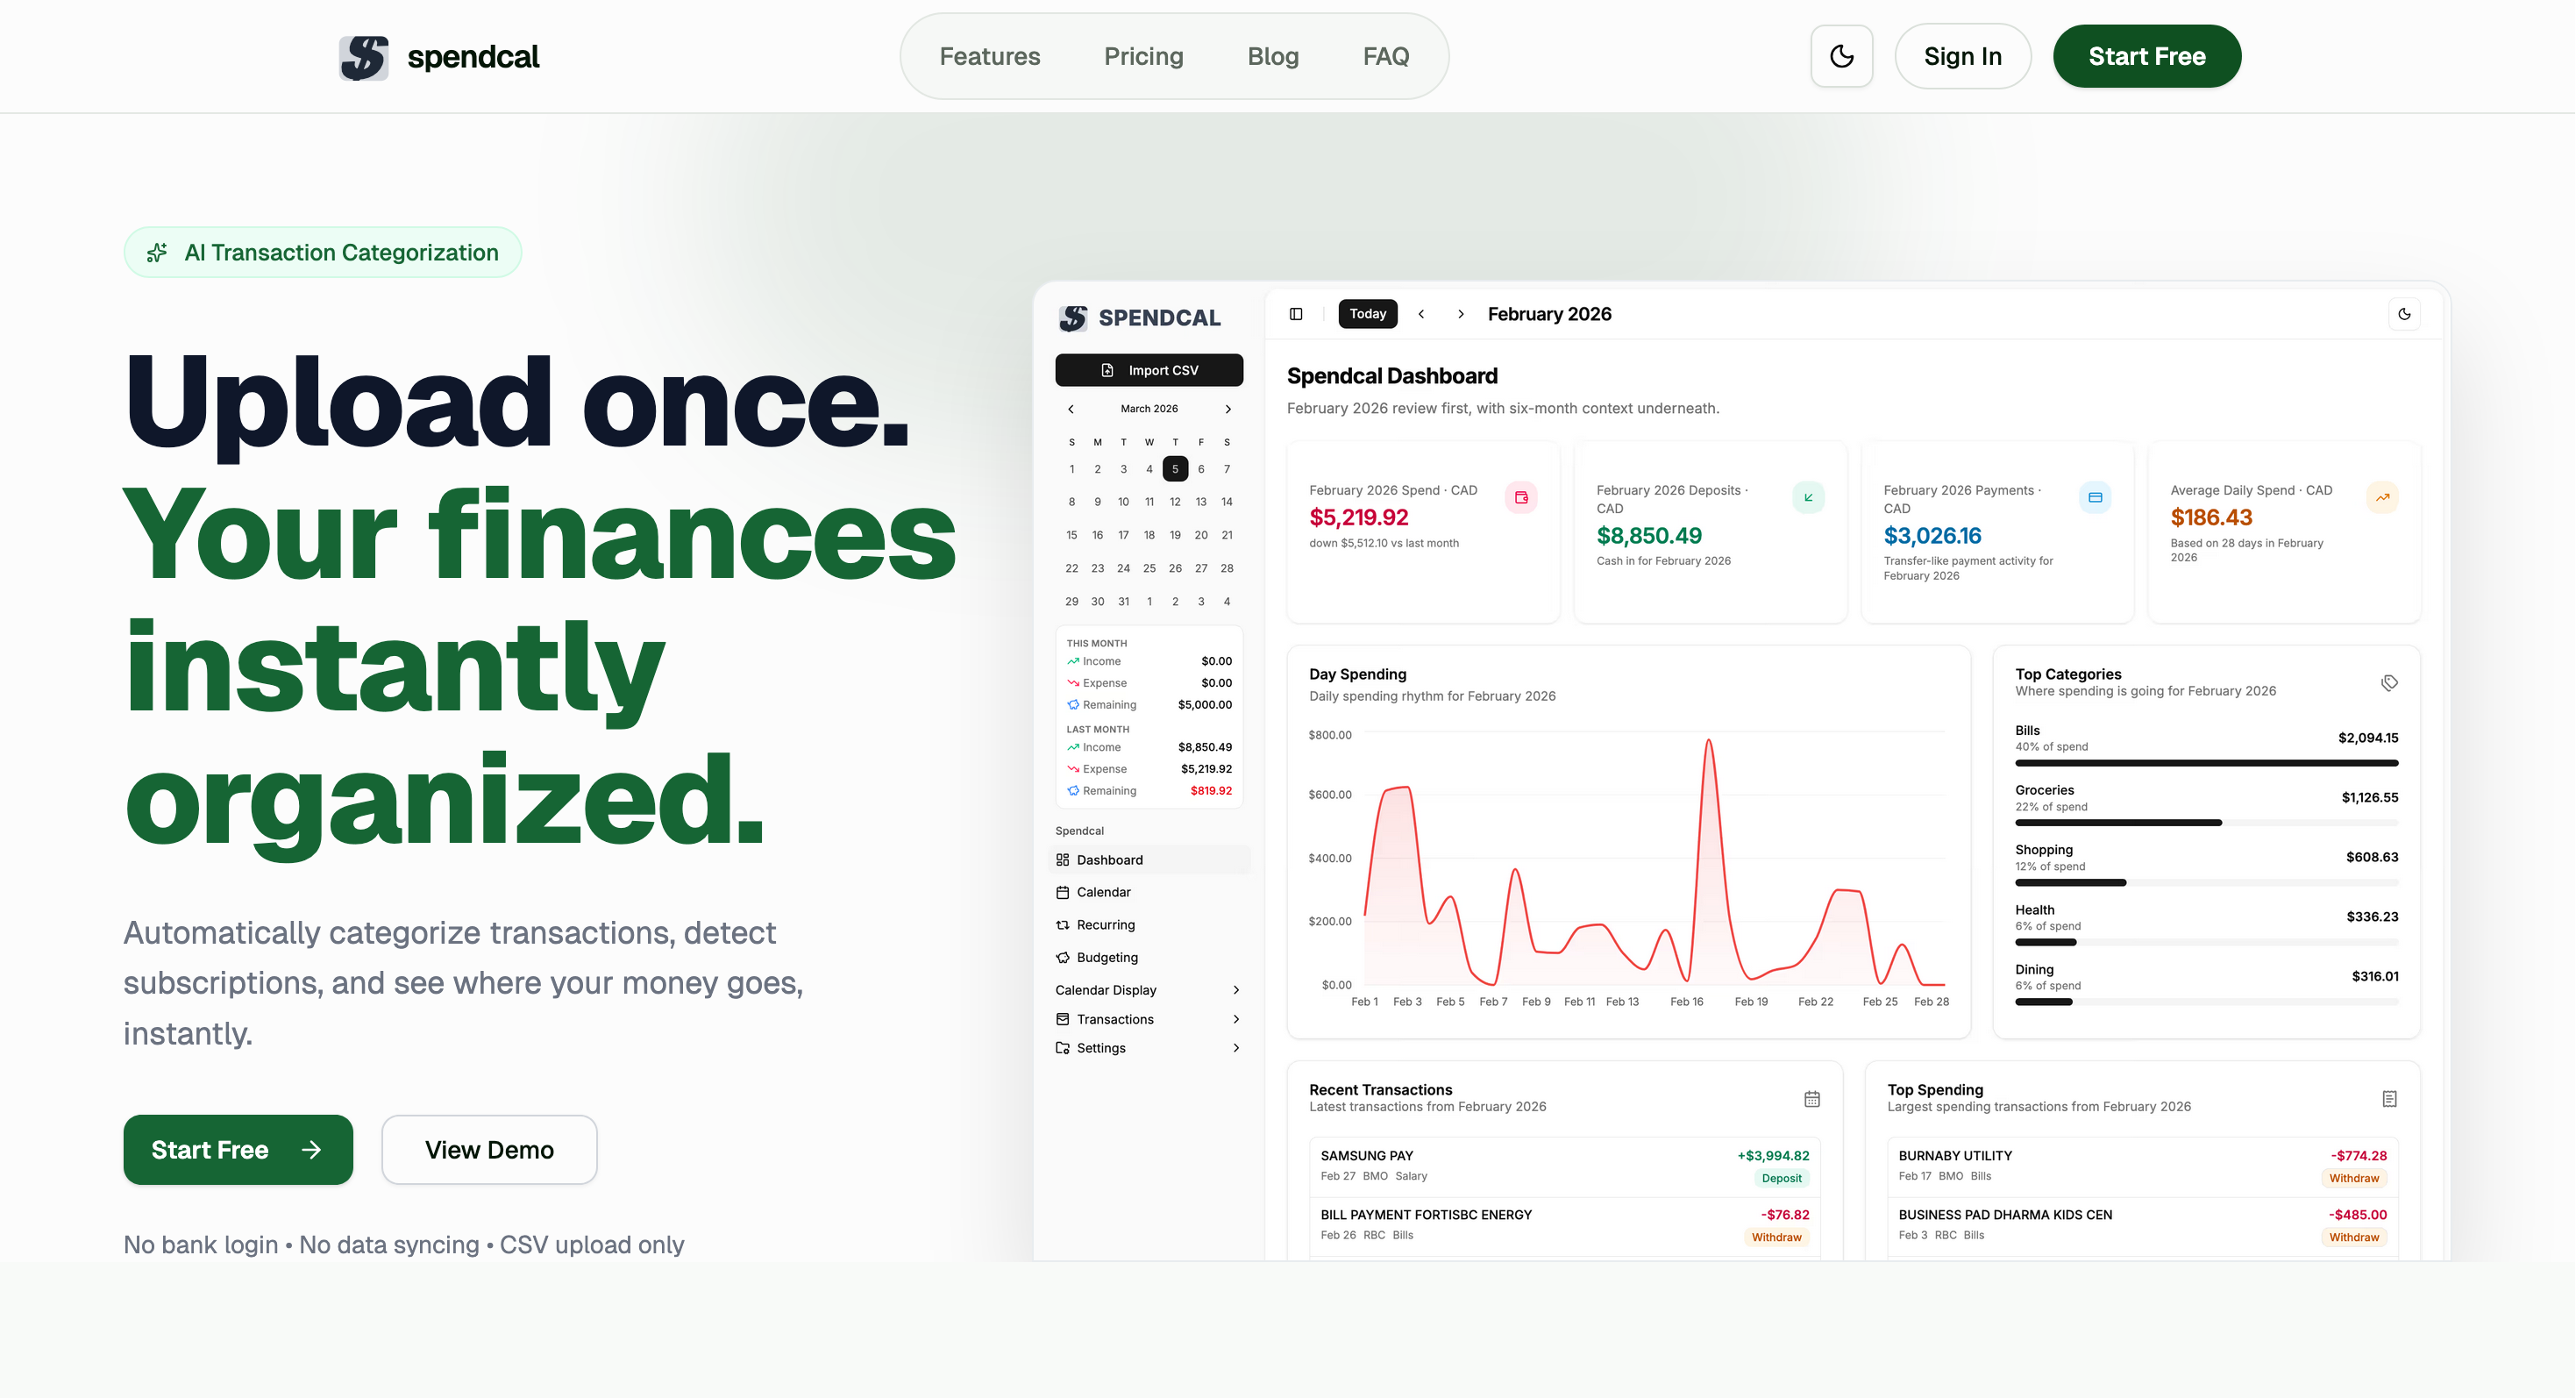Viewport: 2576px width, 1398px height.
Task: Click the Feb 16 chart axis label
Action: pyautogui.click(x=1686, y=1002)
